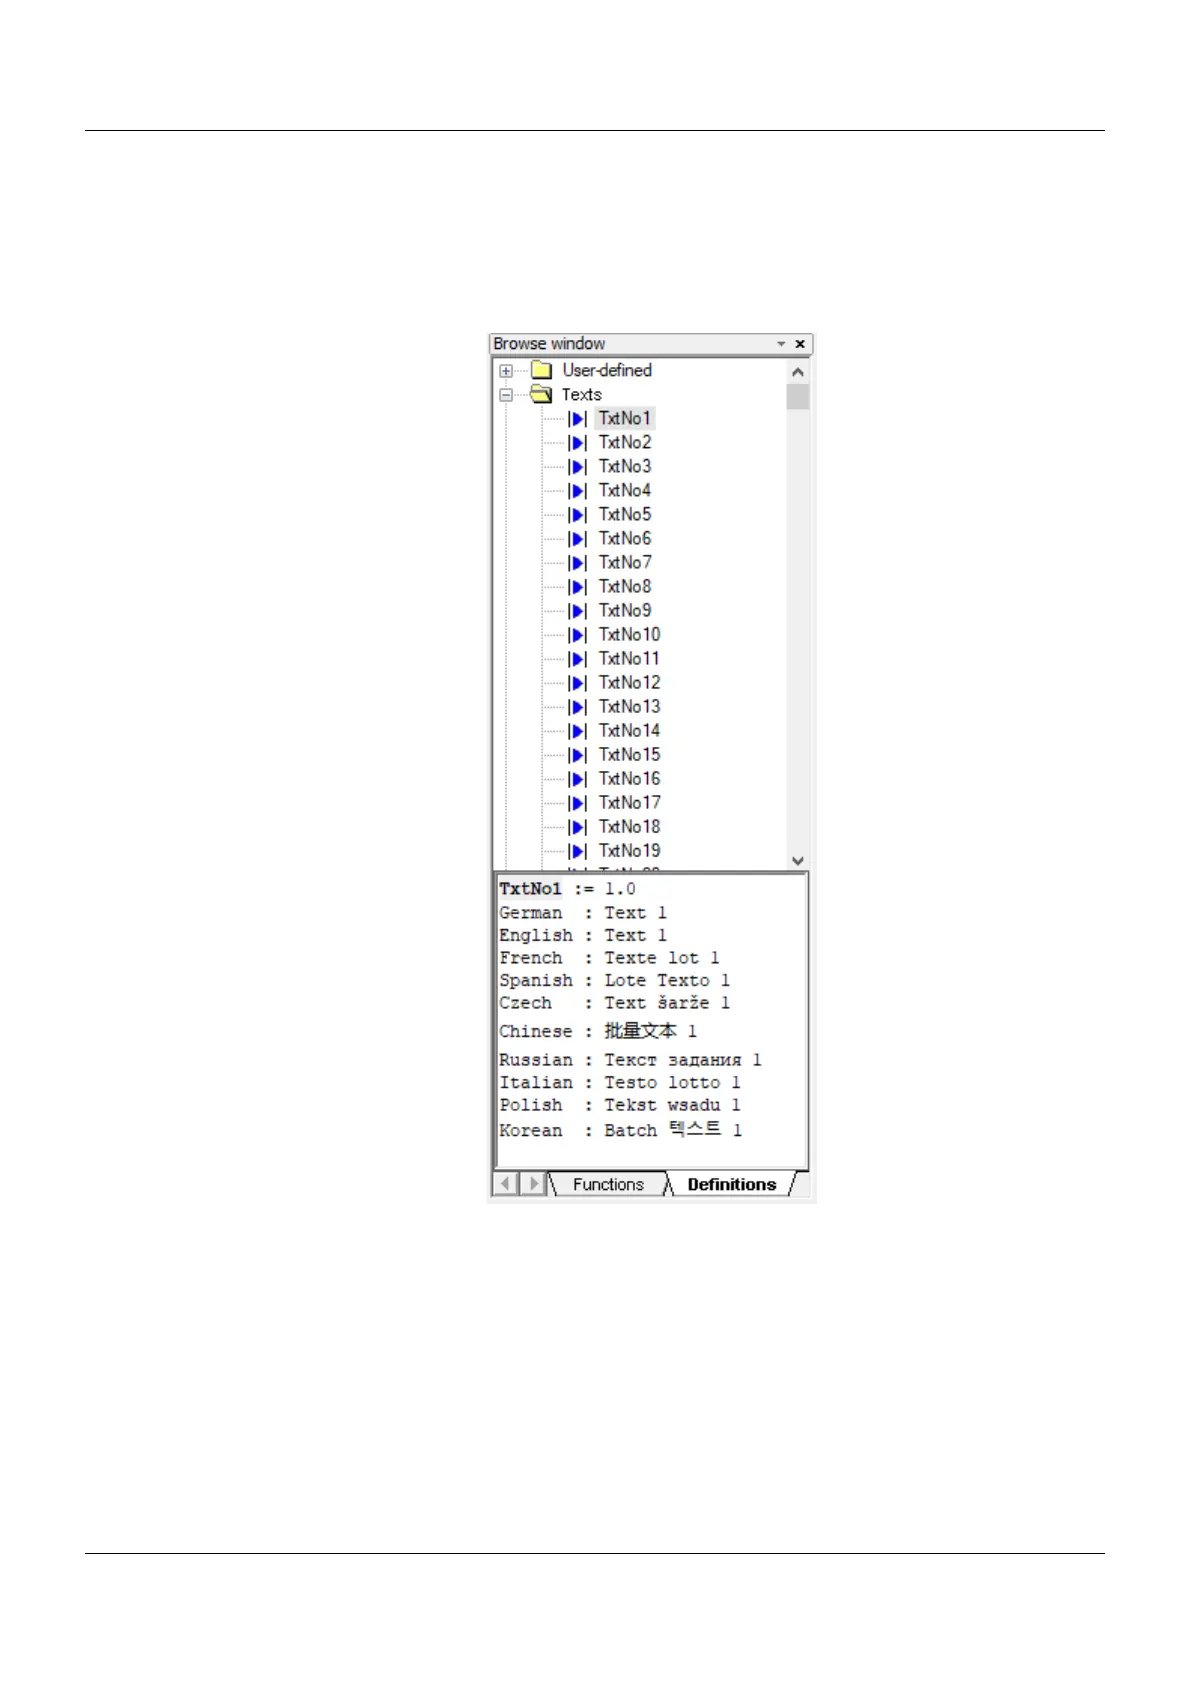Open the Browse window options dropdown arrow
Screen dimensions: 1190x1684
click(x=781, y=344)
